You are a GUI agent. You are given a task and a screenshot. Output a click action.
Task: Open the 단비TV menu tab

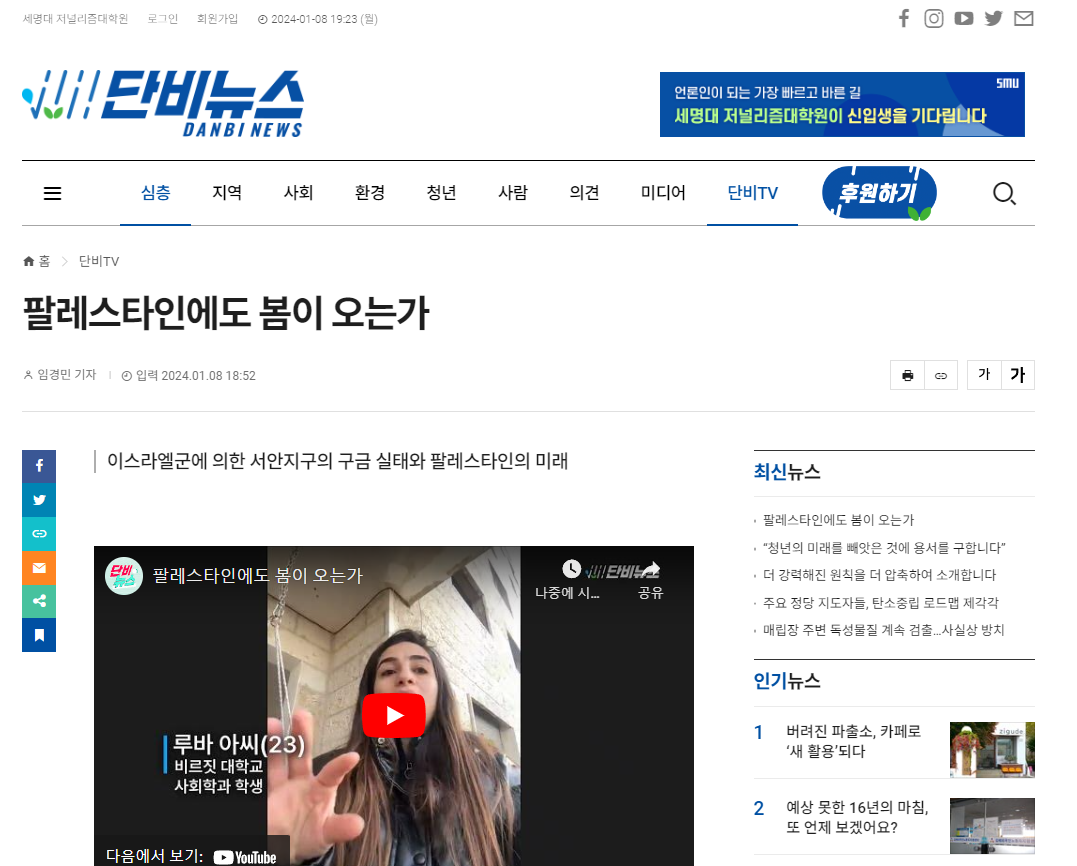[x=752, y=193]
